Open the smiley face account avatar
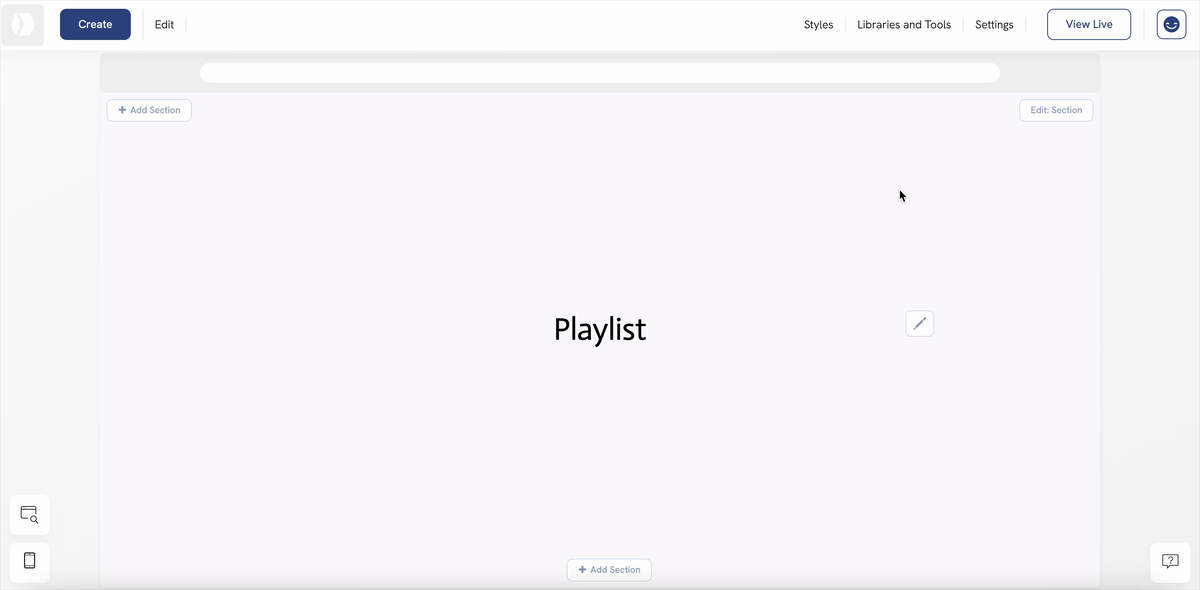Image resolution: width=1200 pixels, height=590 pixels. pos(1171,24)
